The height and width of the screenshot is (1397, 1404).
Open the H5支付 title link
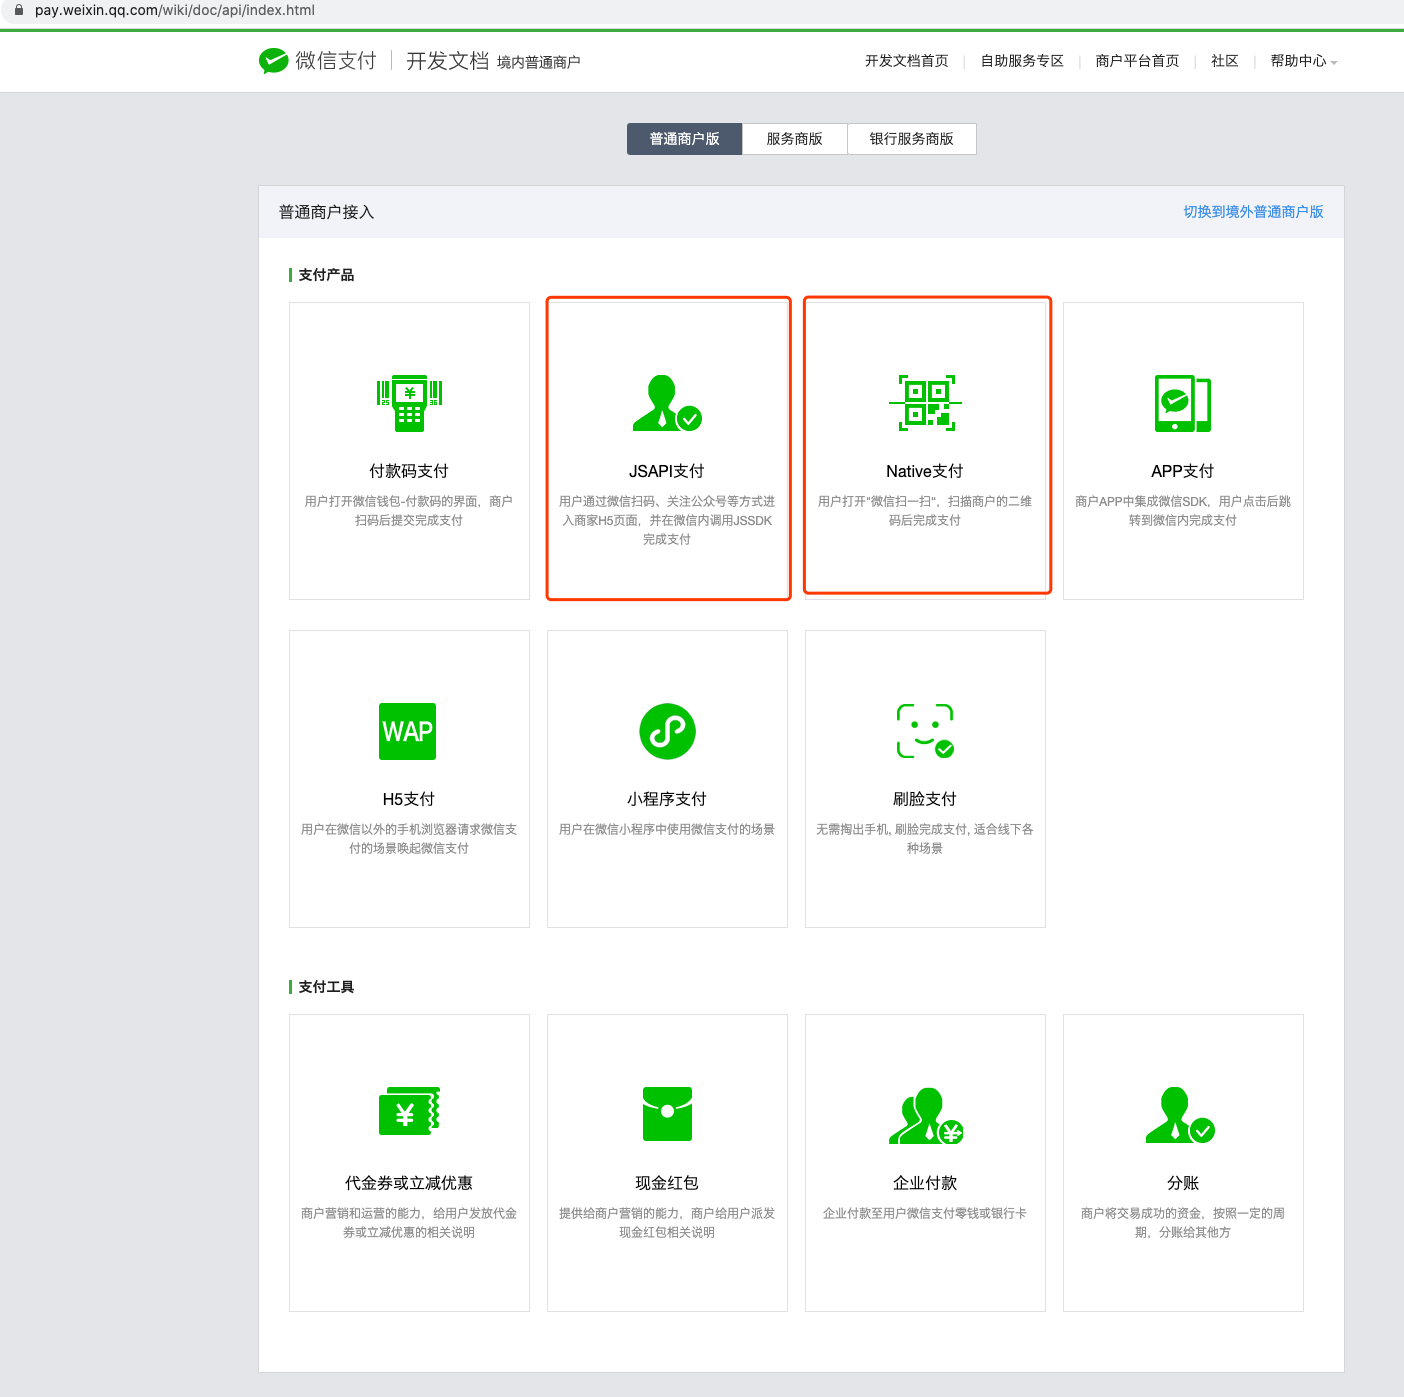tap(409, 799)
